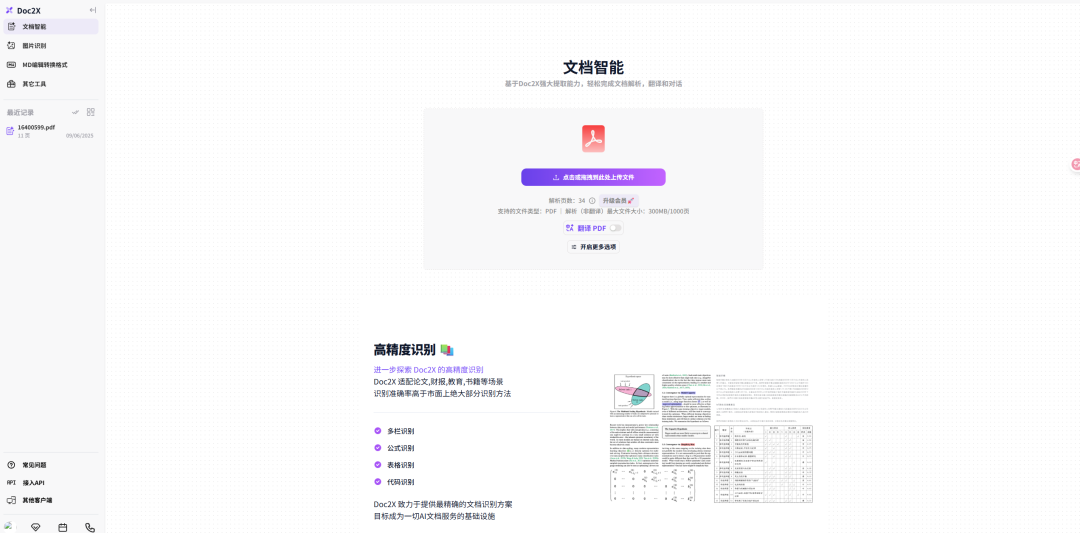Screen dimensions: 1080x533
Task: Click the select-all checkmark icon beside 最近记录
Action: (76, 112)
